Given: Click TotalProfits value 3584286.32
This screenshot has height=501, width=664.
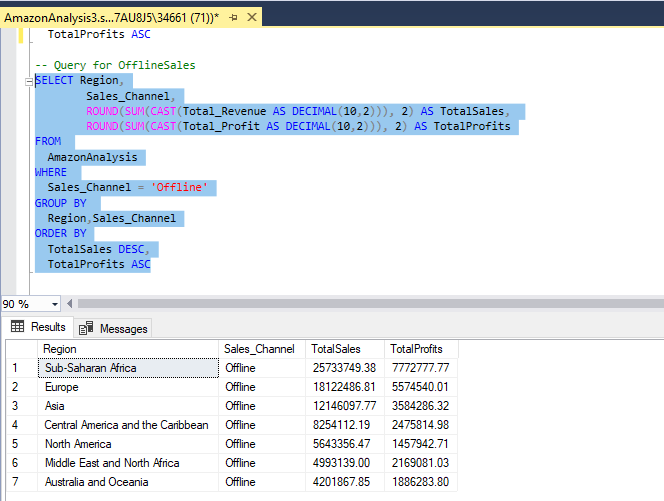Looking at the screenshot, I should click(x=421, y=406).
